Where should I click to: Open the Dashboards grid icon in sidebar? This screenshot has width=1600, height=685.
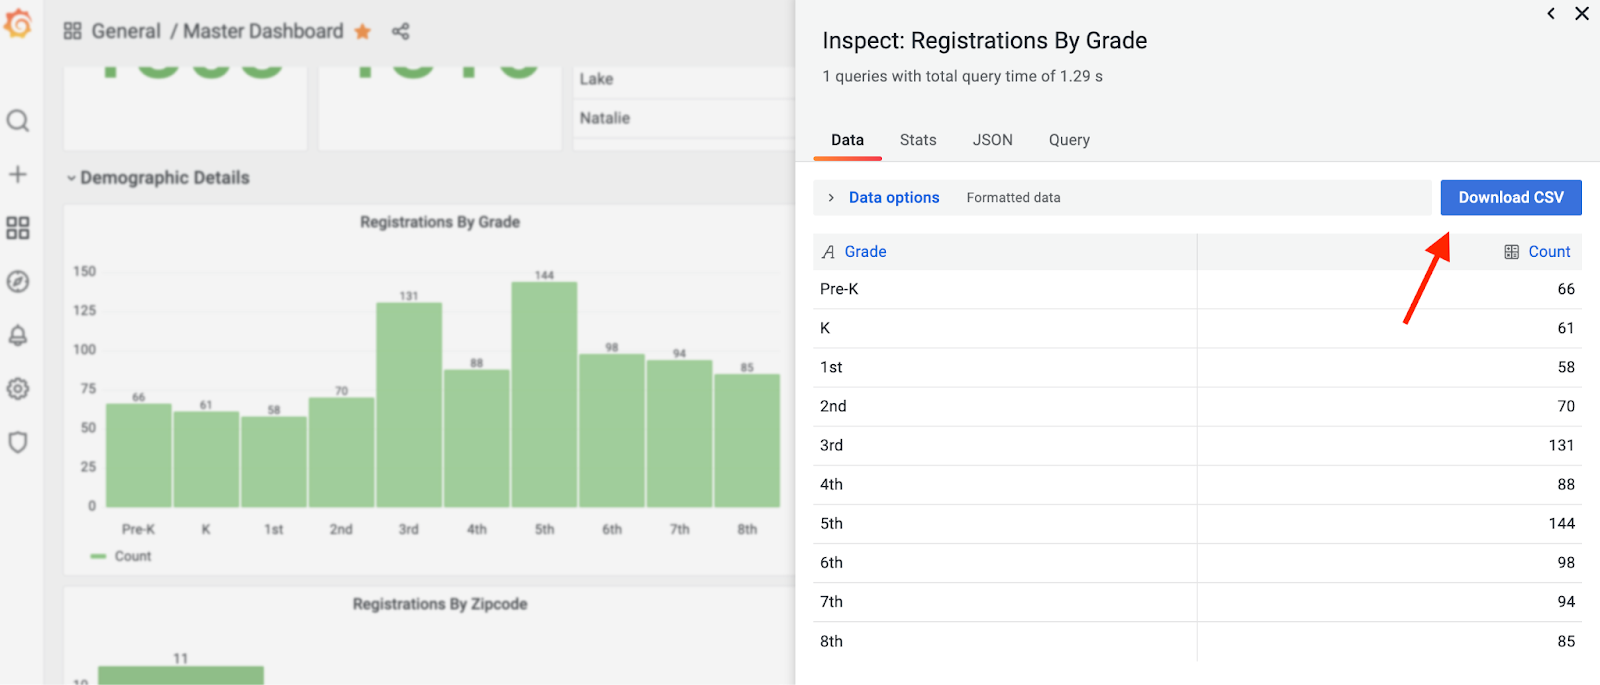pos(18,228)
